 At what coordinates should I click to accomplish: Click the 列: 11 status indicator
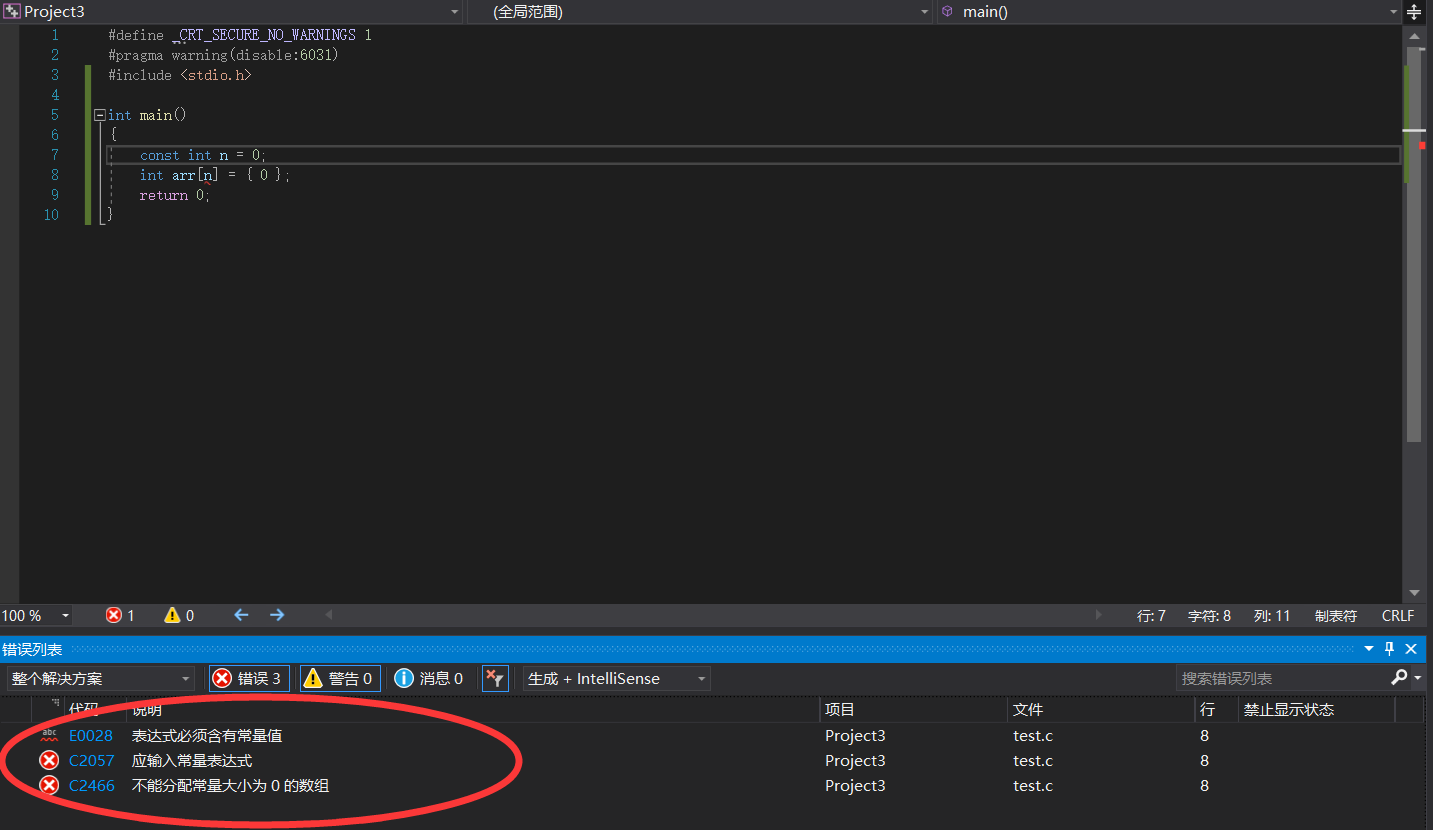pyautogui.click(x=1272, y=615)
